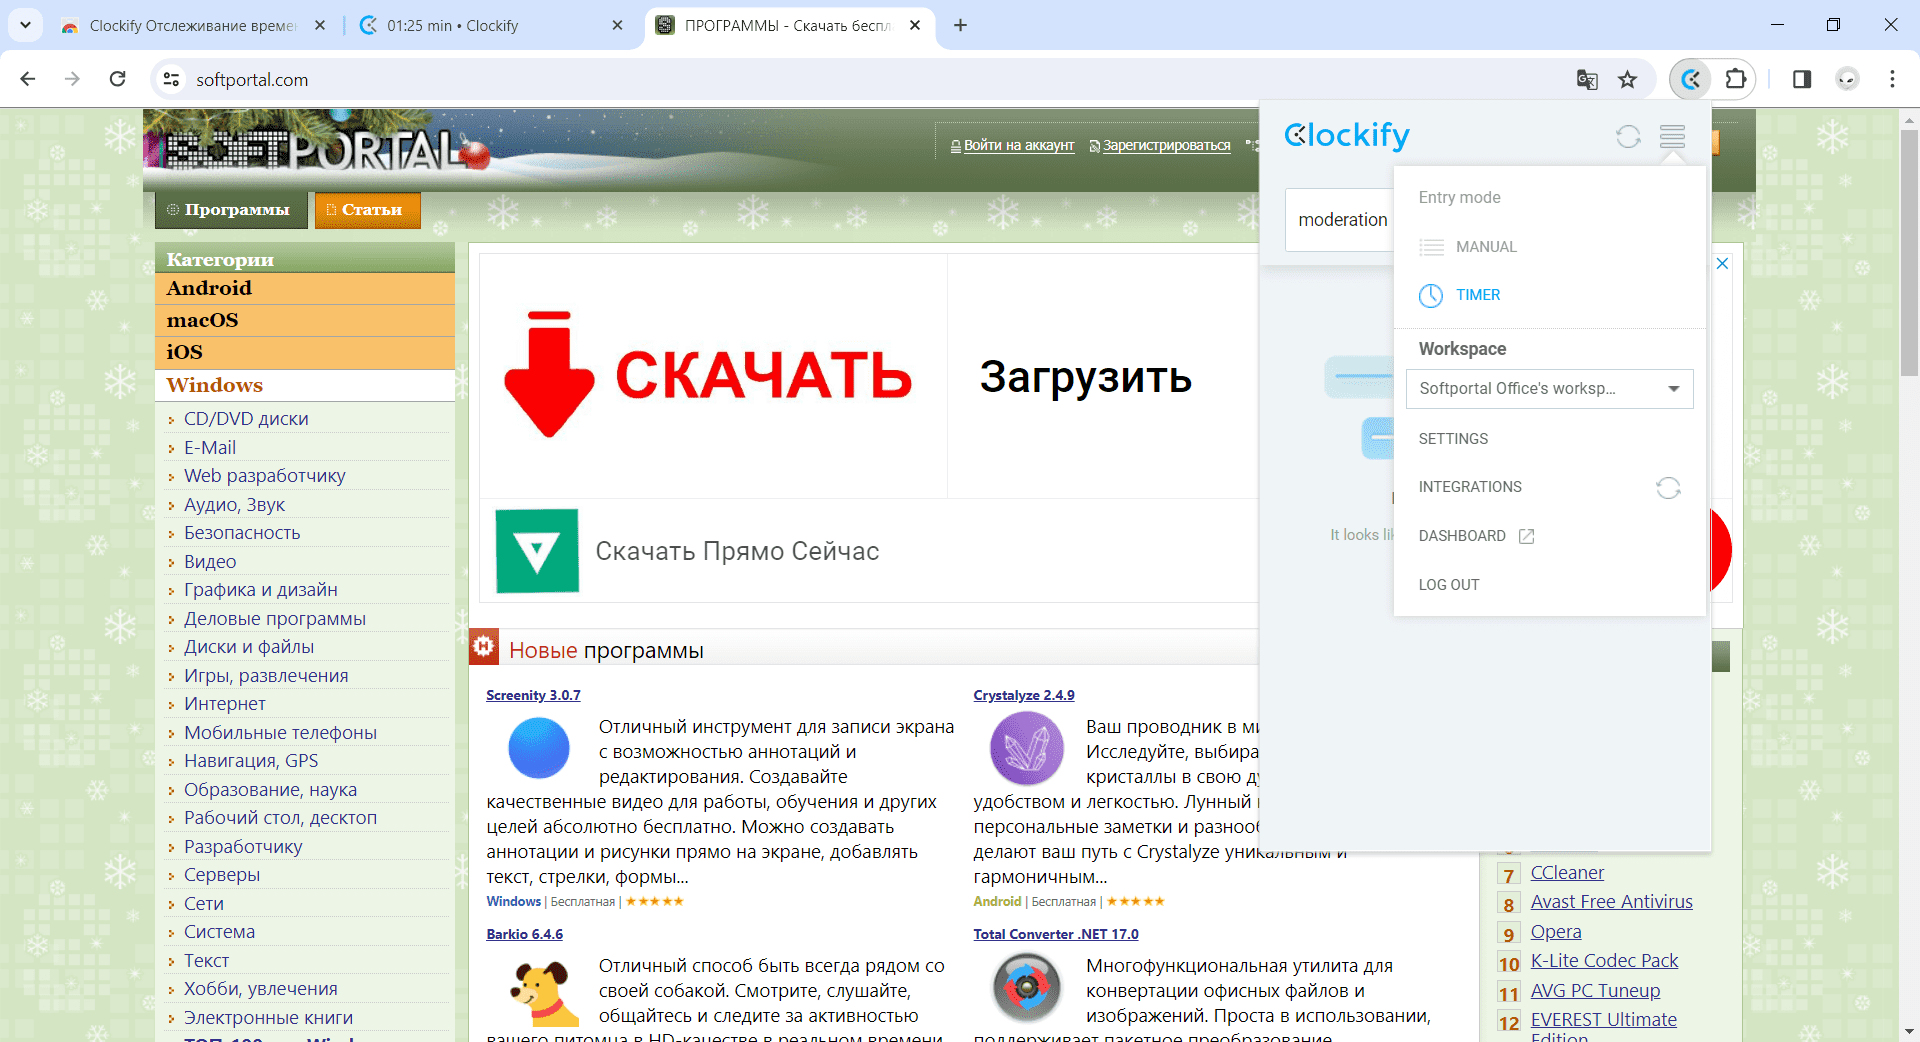Open the Статьи site tab
Screen dimensions: 1920x1042
(367, 210)
